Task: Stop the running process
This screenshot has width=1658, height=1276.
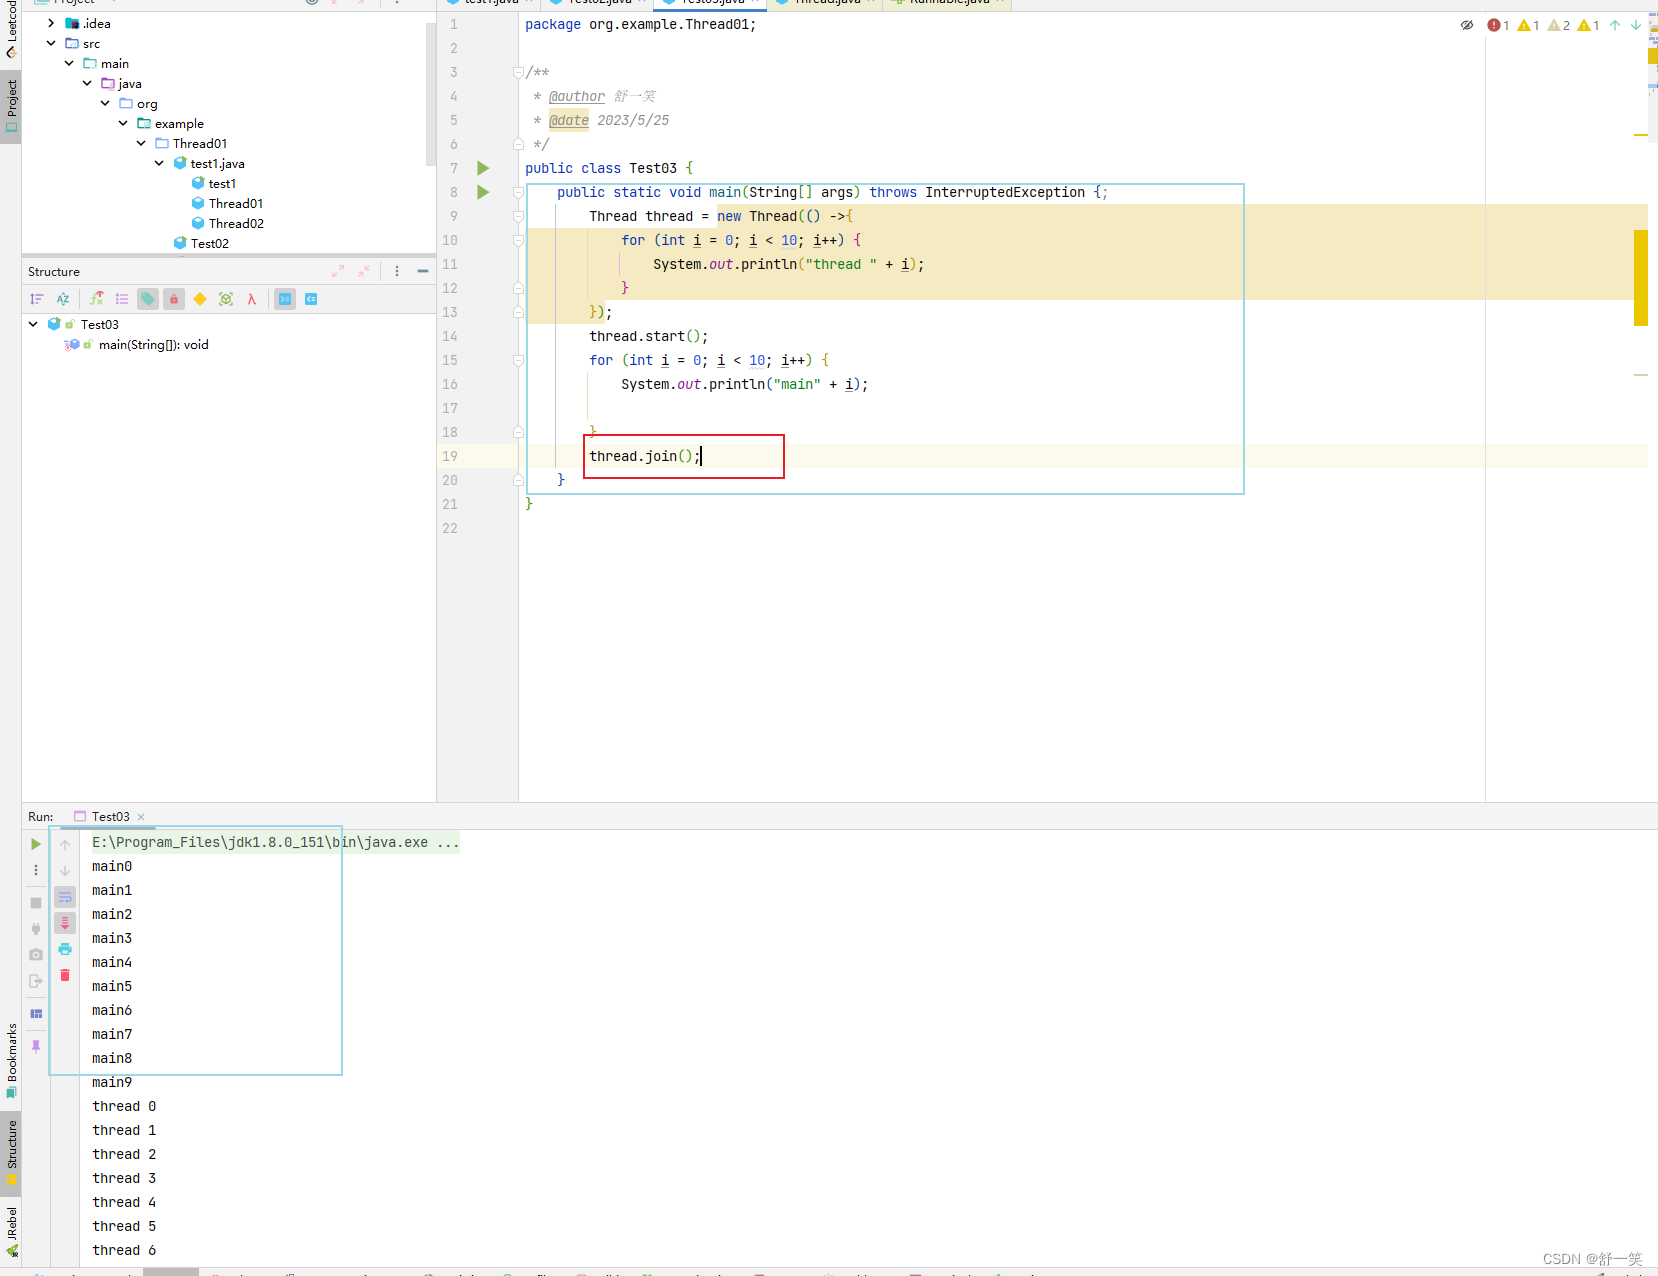Action: (36, 903)
